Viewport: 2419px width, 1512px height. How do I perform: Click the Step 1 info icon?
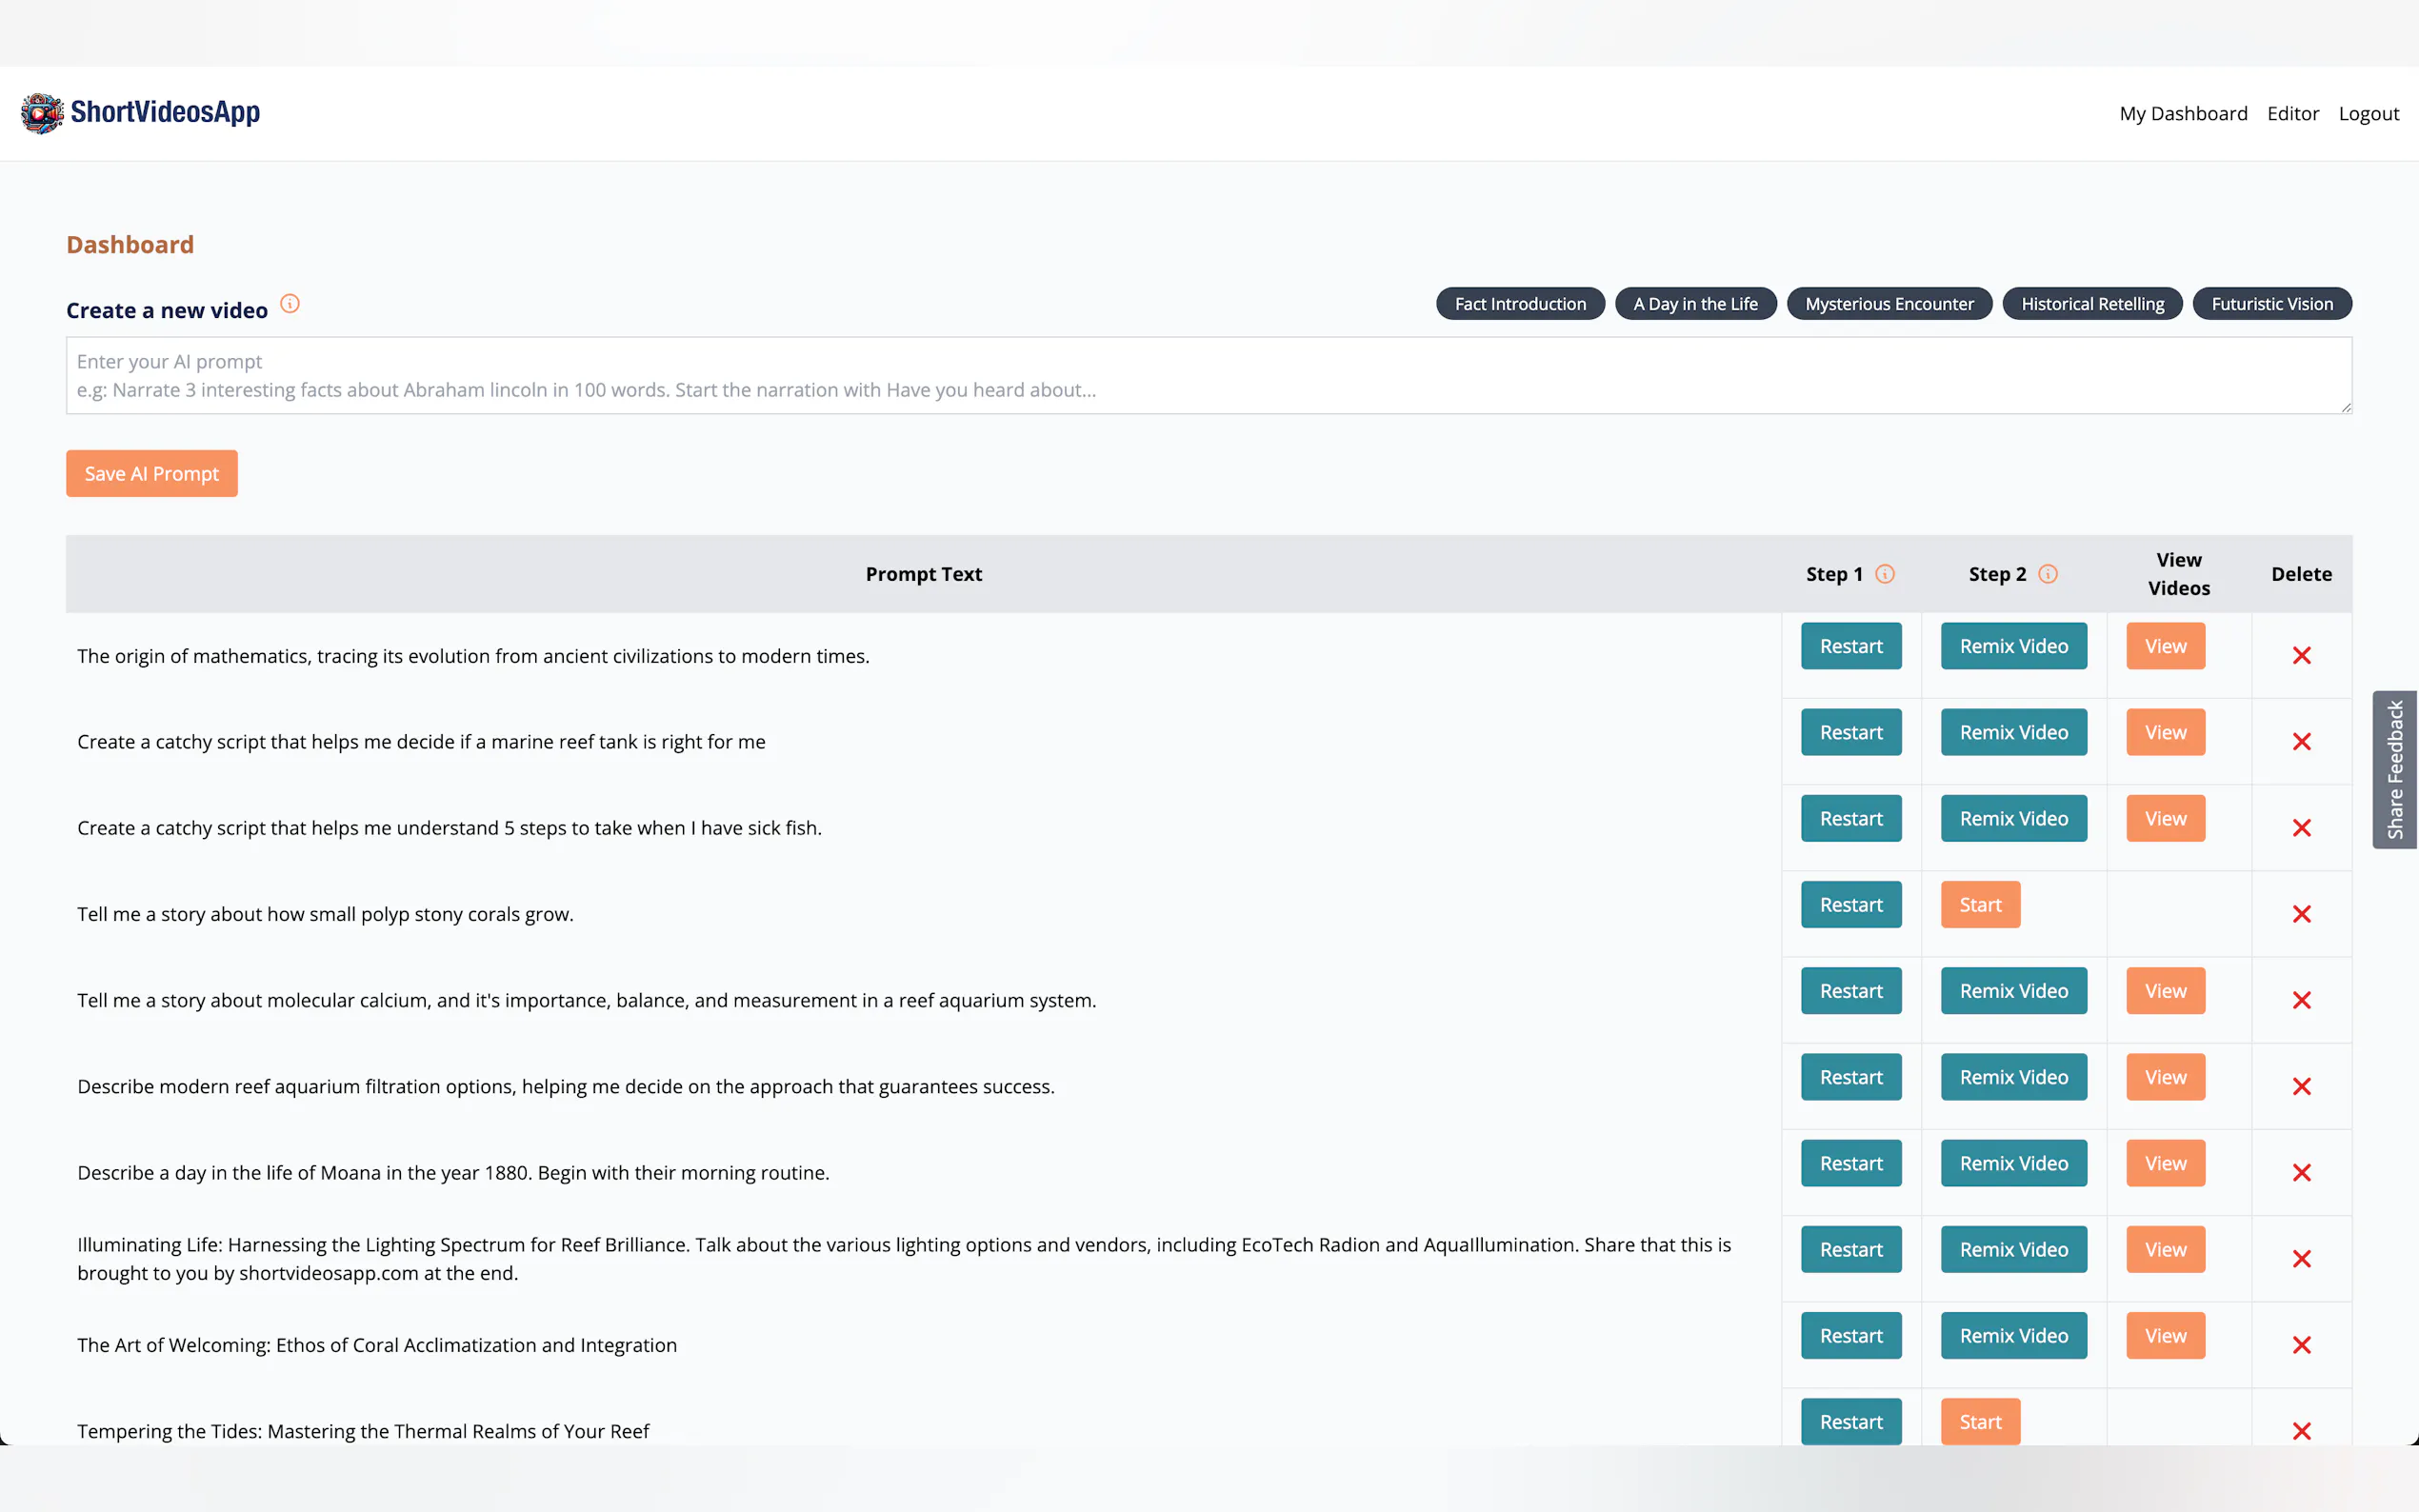coord(1885,574)
